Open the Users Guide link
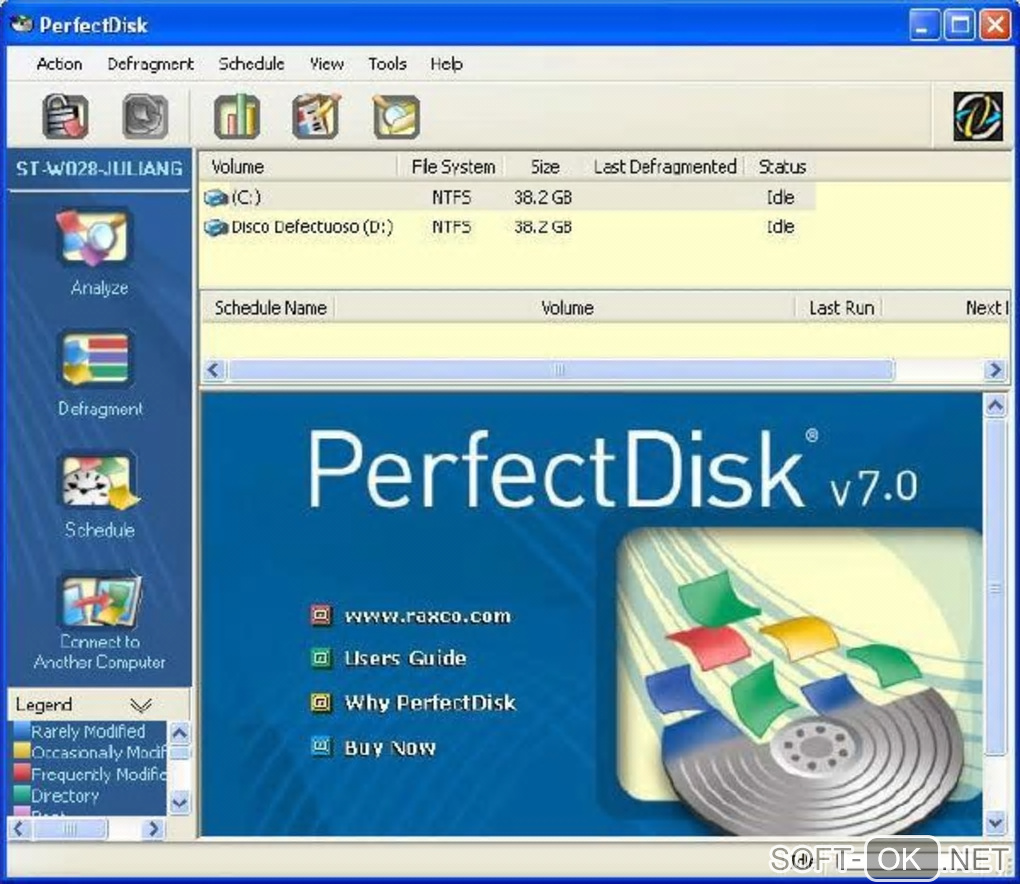The image size is (1020, 884). click(405, 658)
